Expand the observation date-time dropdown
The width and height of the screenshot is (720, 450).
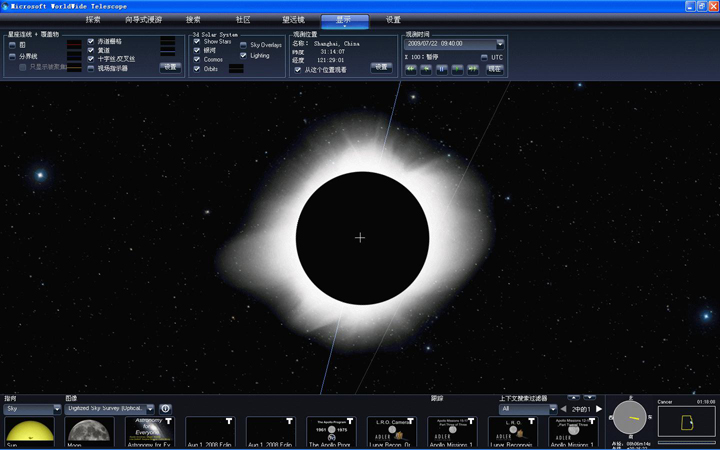500,44
